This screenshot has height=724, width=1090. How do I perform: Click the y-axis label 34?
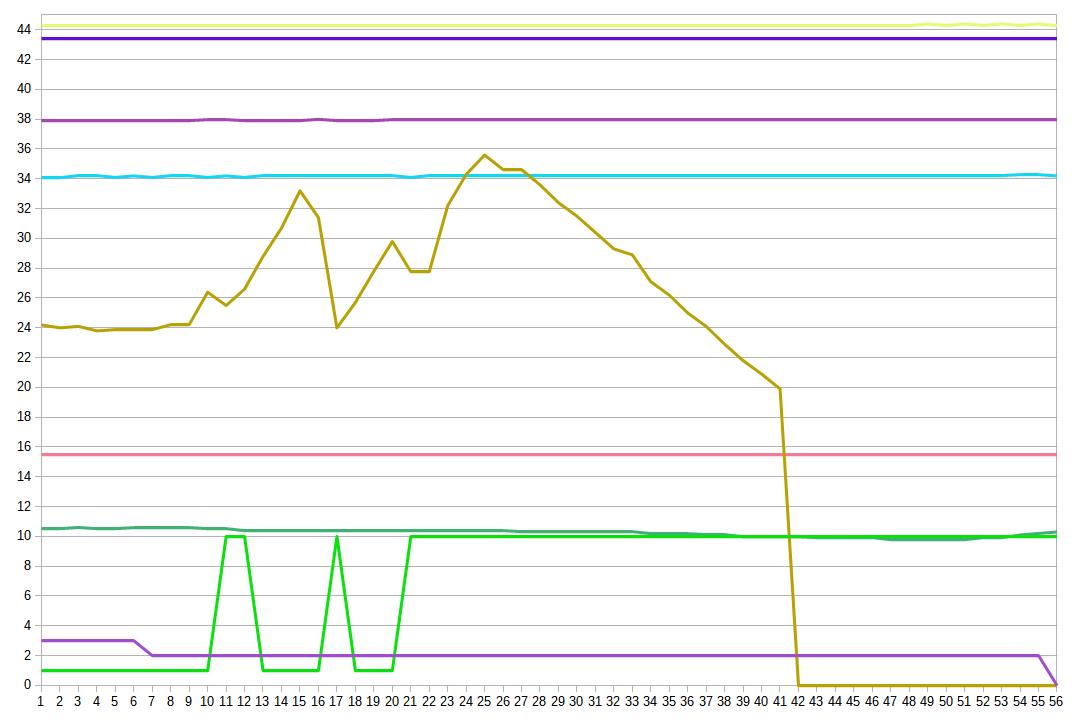[x=24, y=179]
